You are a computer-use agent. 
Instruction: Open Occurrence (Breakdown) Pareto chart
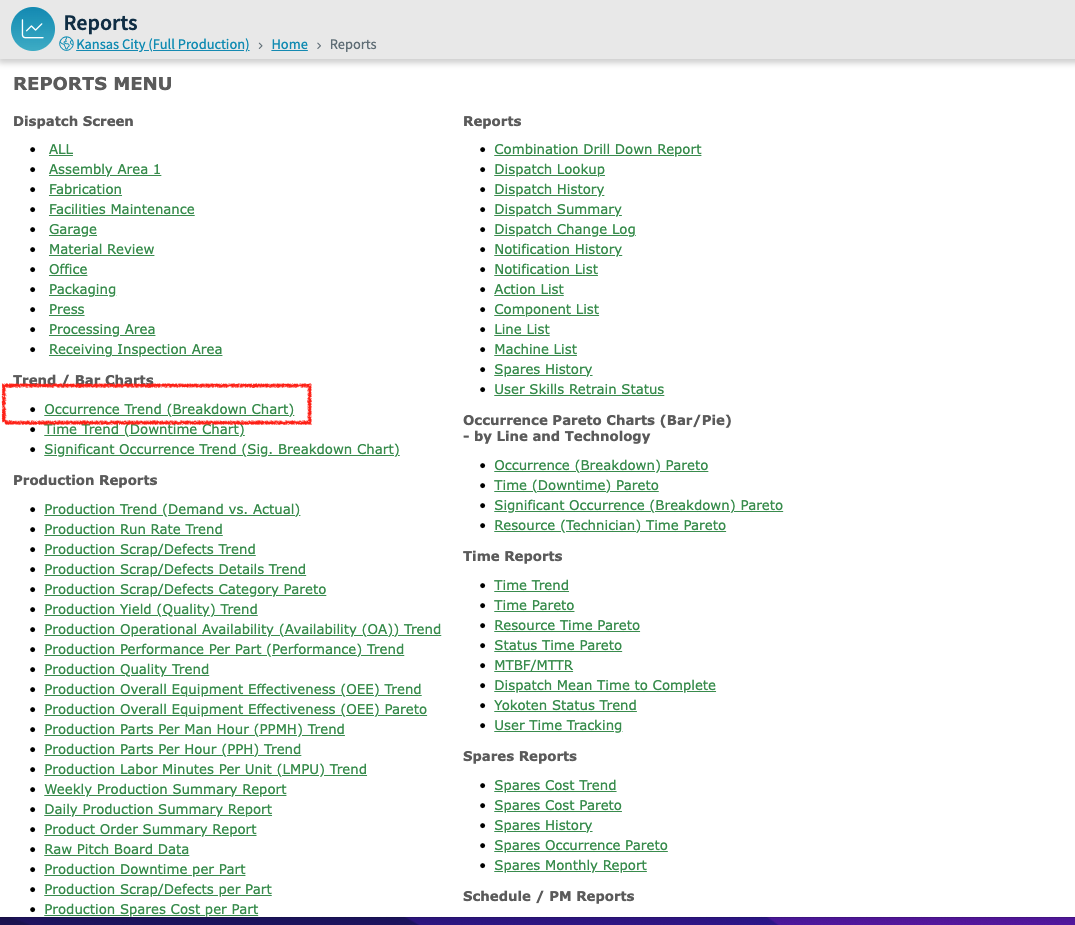click(x=601, y=466)
